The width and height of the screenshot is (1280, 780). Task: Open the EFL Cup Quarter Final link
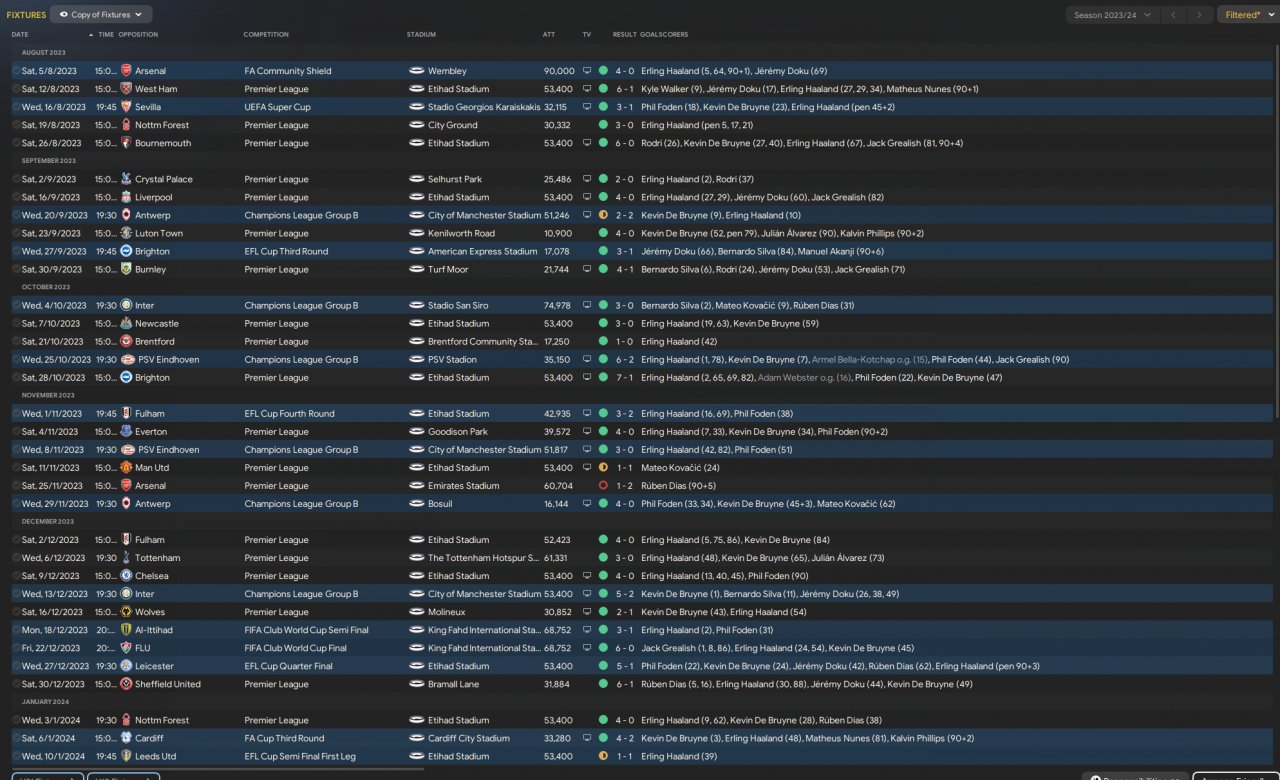click(x=289, y=666)
